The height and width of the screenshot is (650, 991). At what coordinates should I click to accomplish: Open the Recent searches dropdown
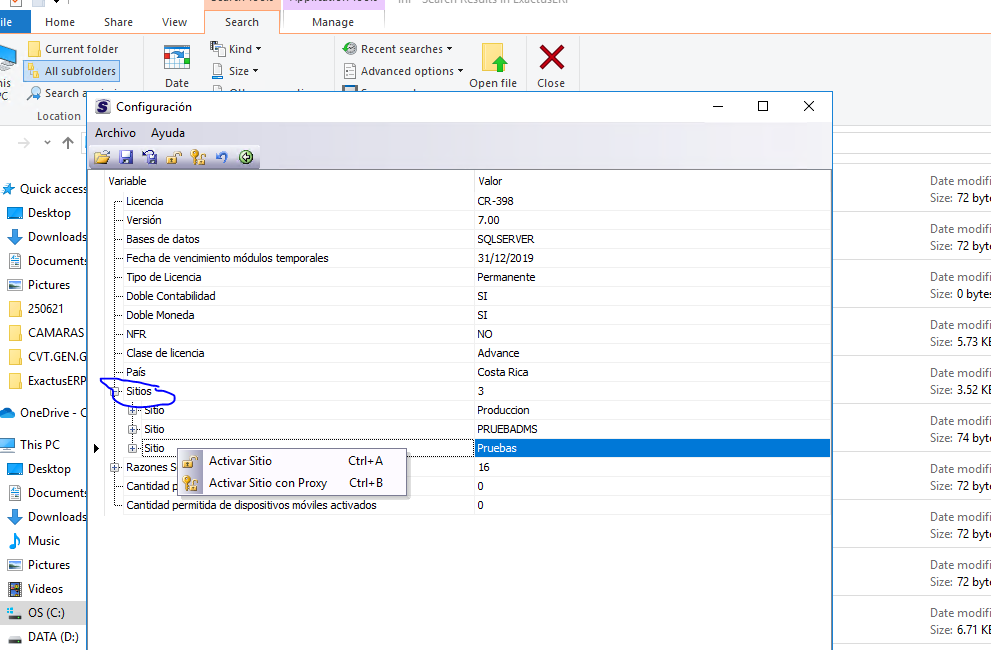pos(398,49)
